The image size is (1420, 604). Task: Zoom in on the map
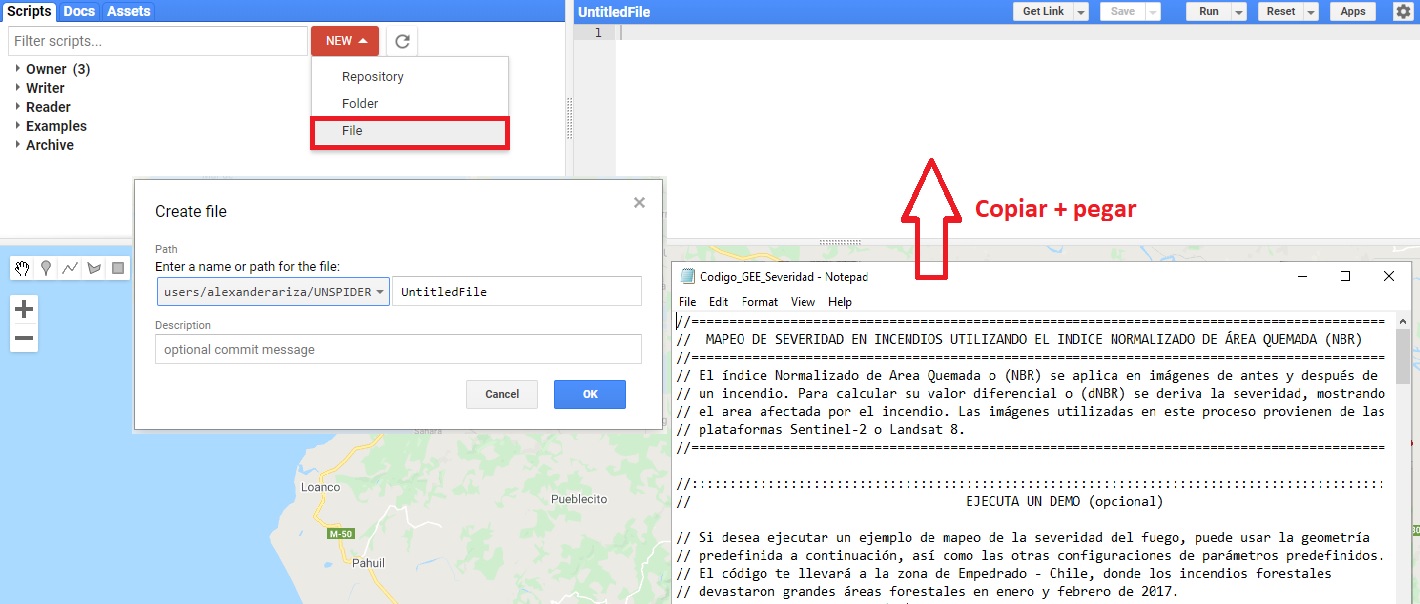(24, 310)
